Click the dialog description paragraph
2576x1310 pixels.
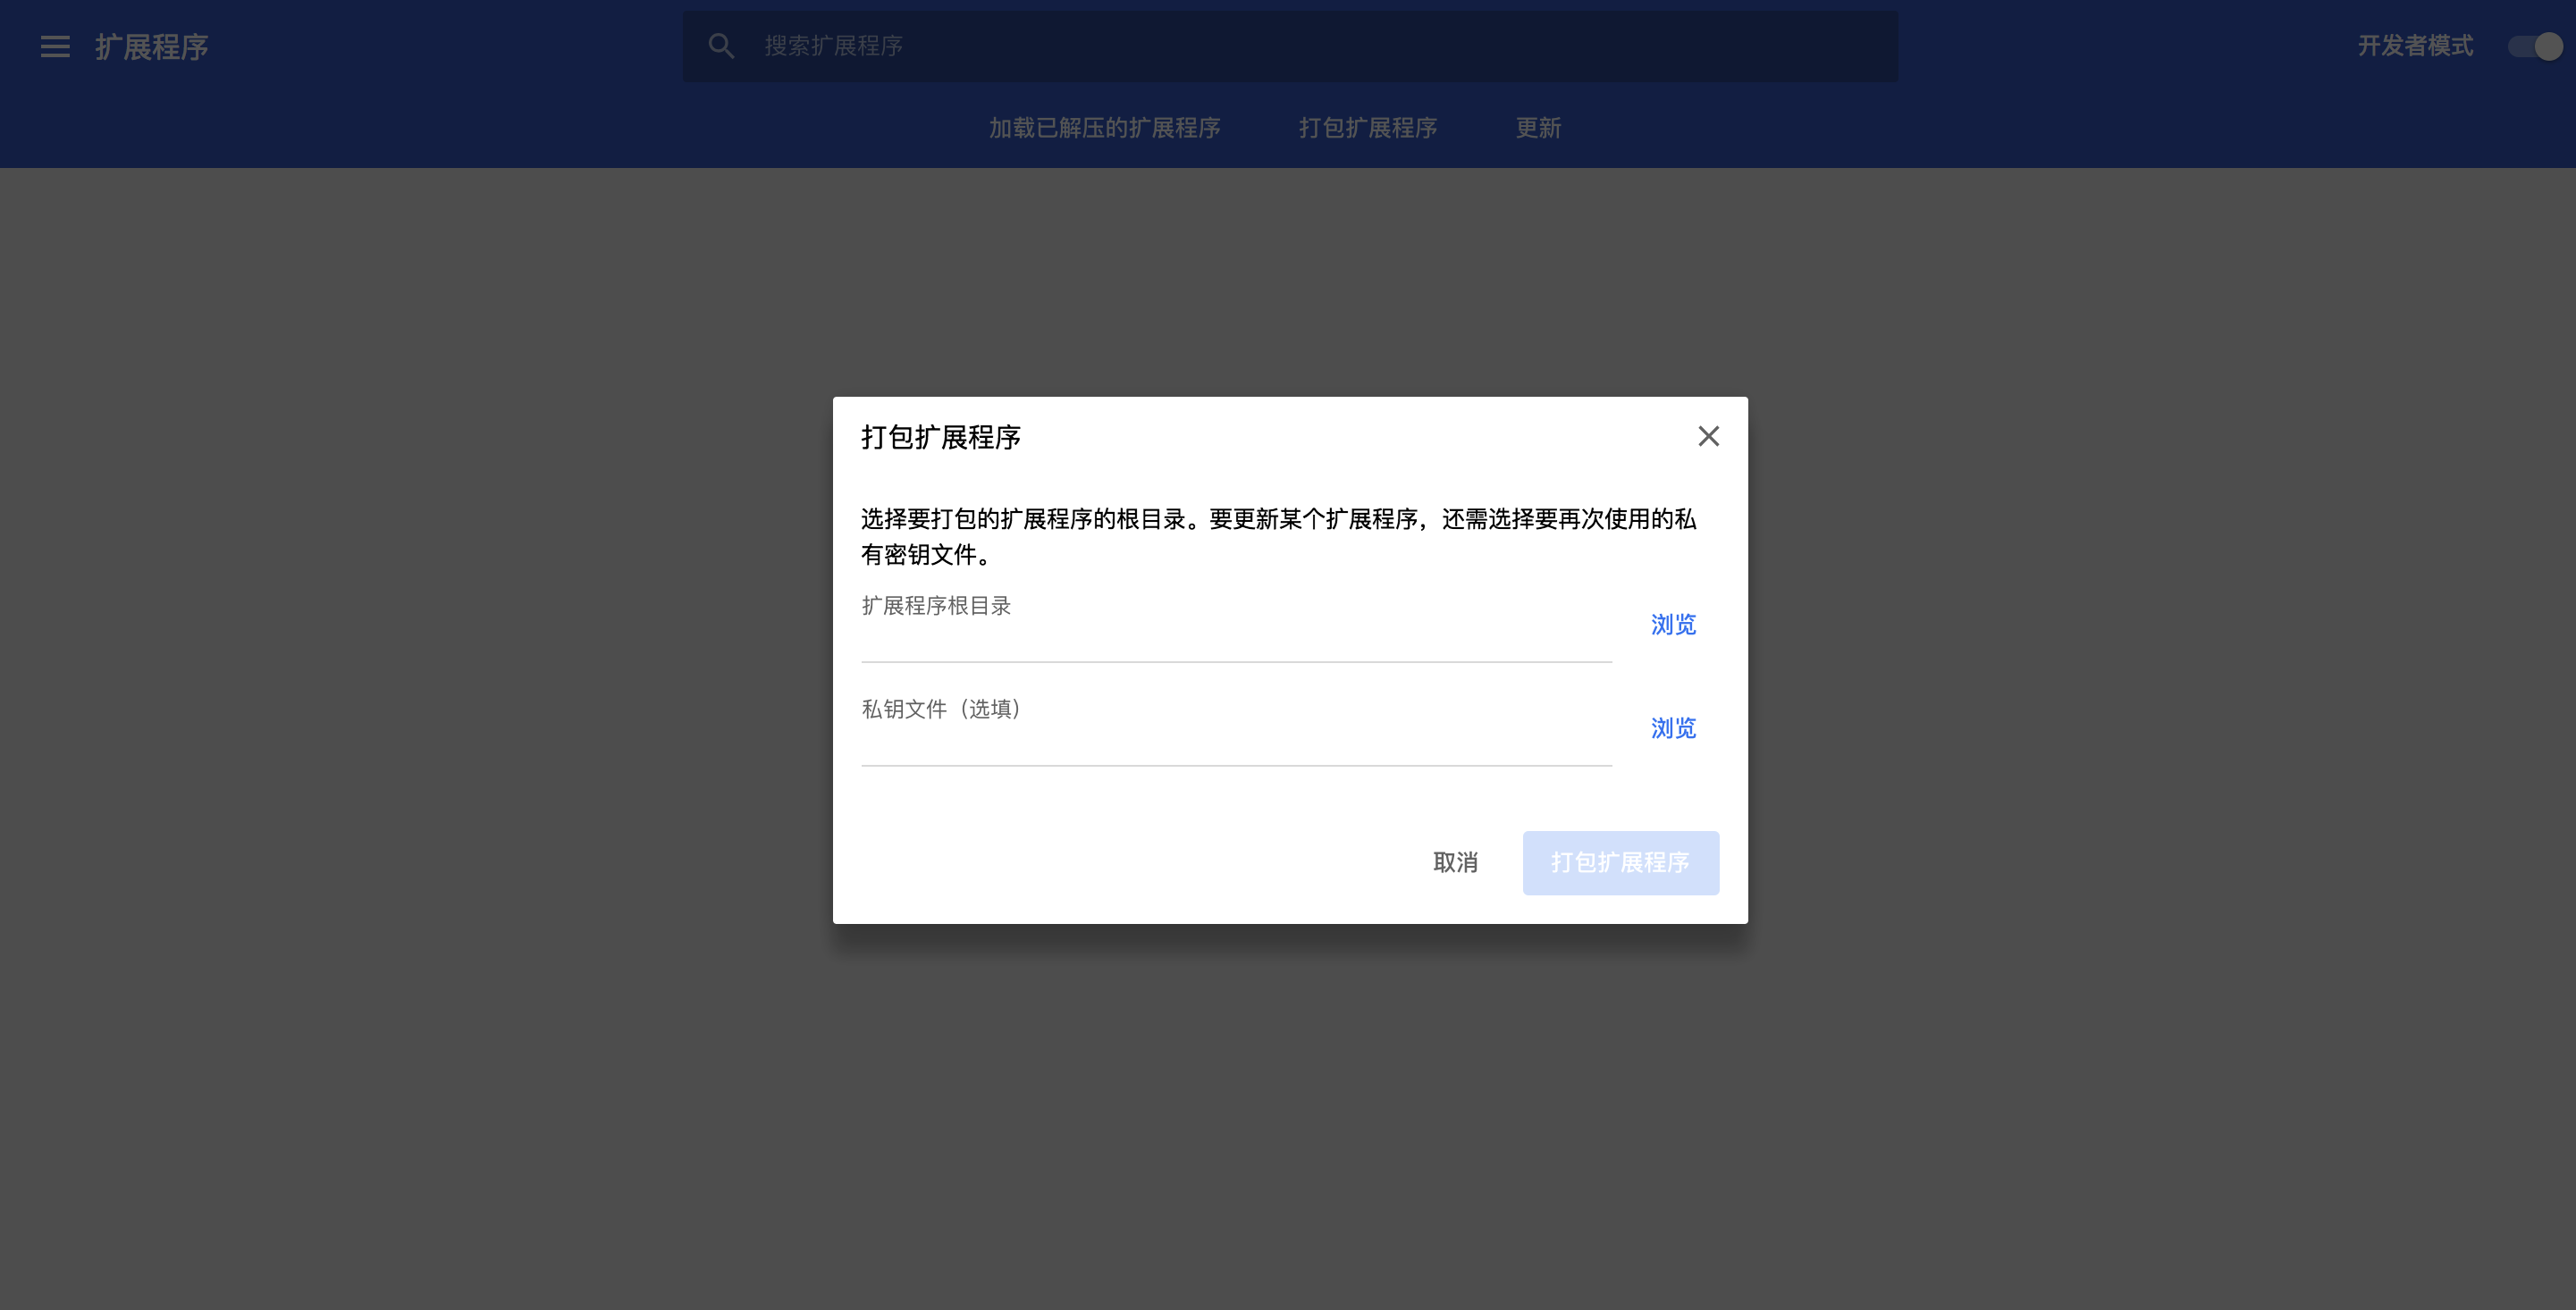point(1278,520)
